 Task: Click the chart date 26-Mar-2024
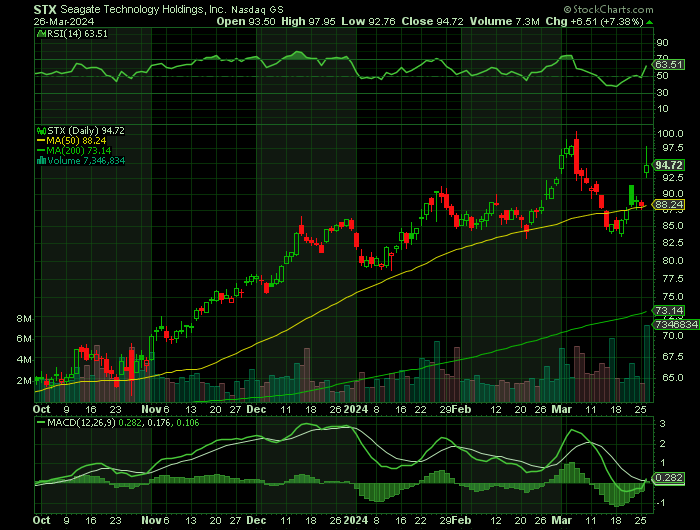coord(64,22)
